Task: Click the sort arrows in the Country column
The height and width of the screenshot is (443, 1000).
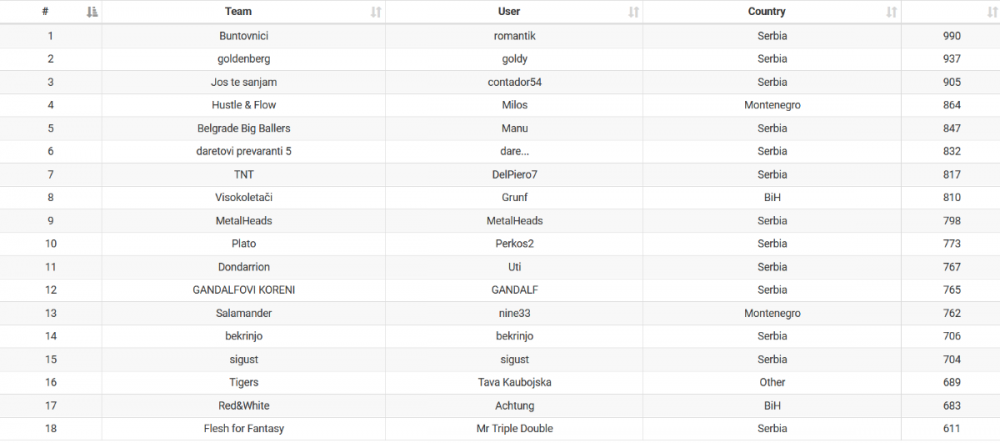Action: [891, 12]
